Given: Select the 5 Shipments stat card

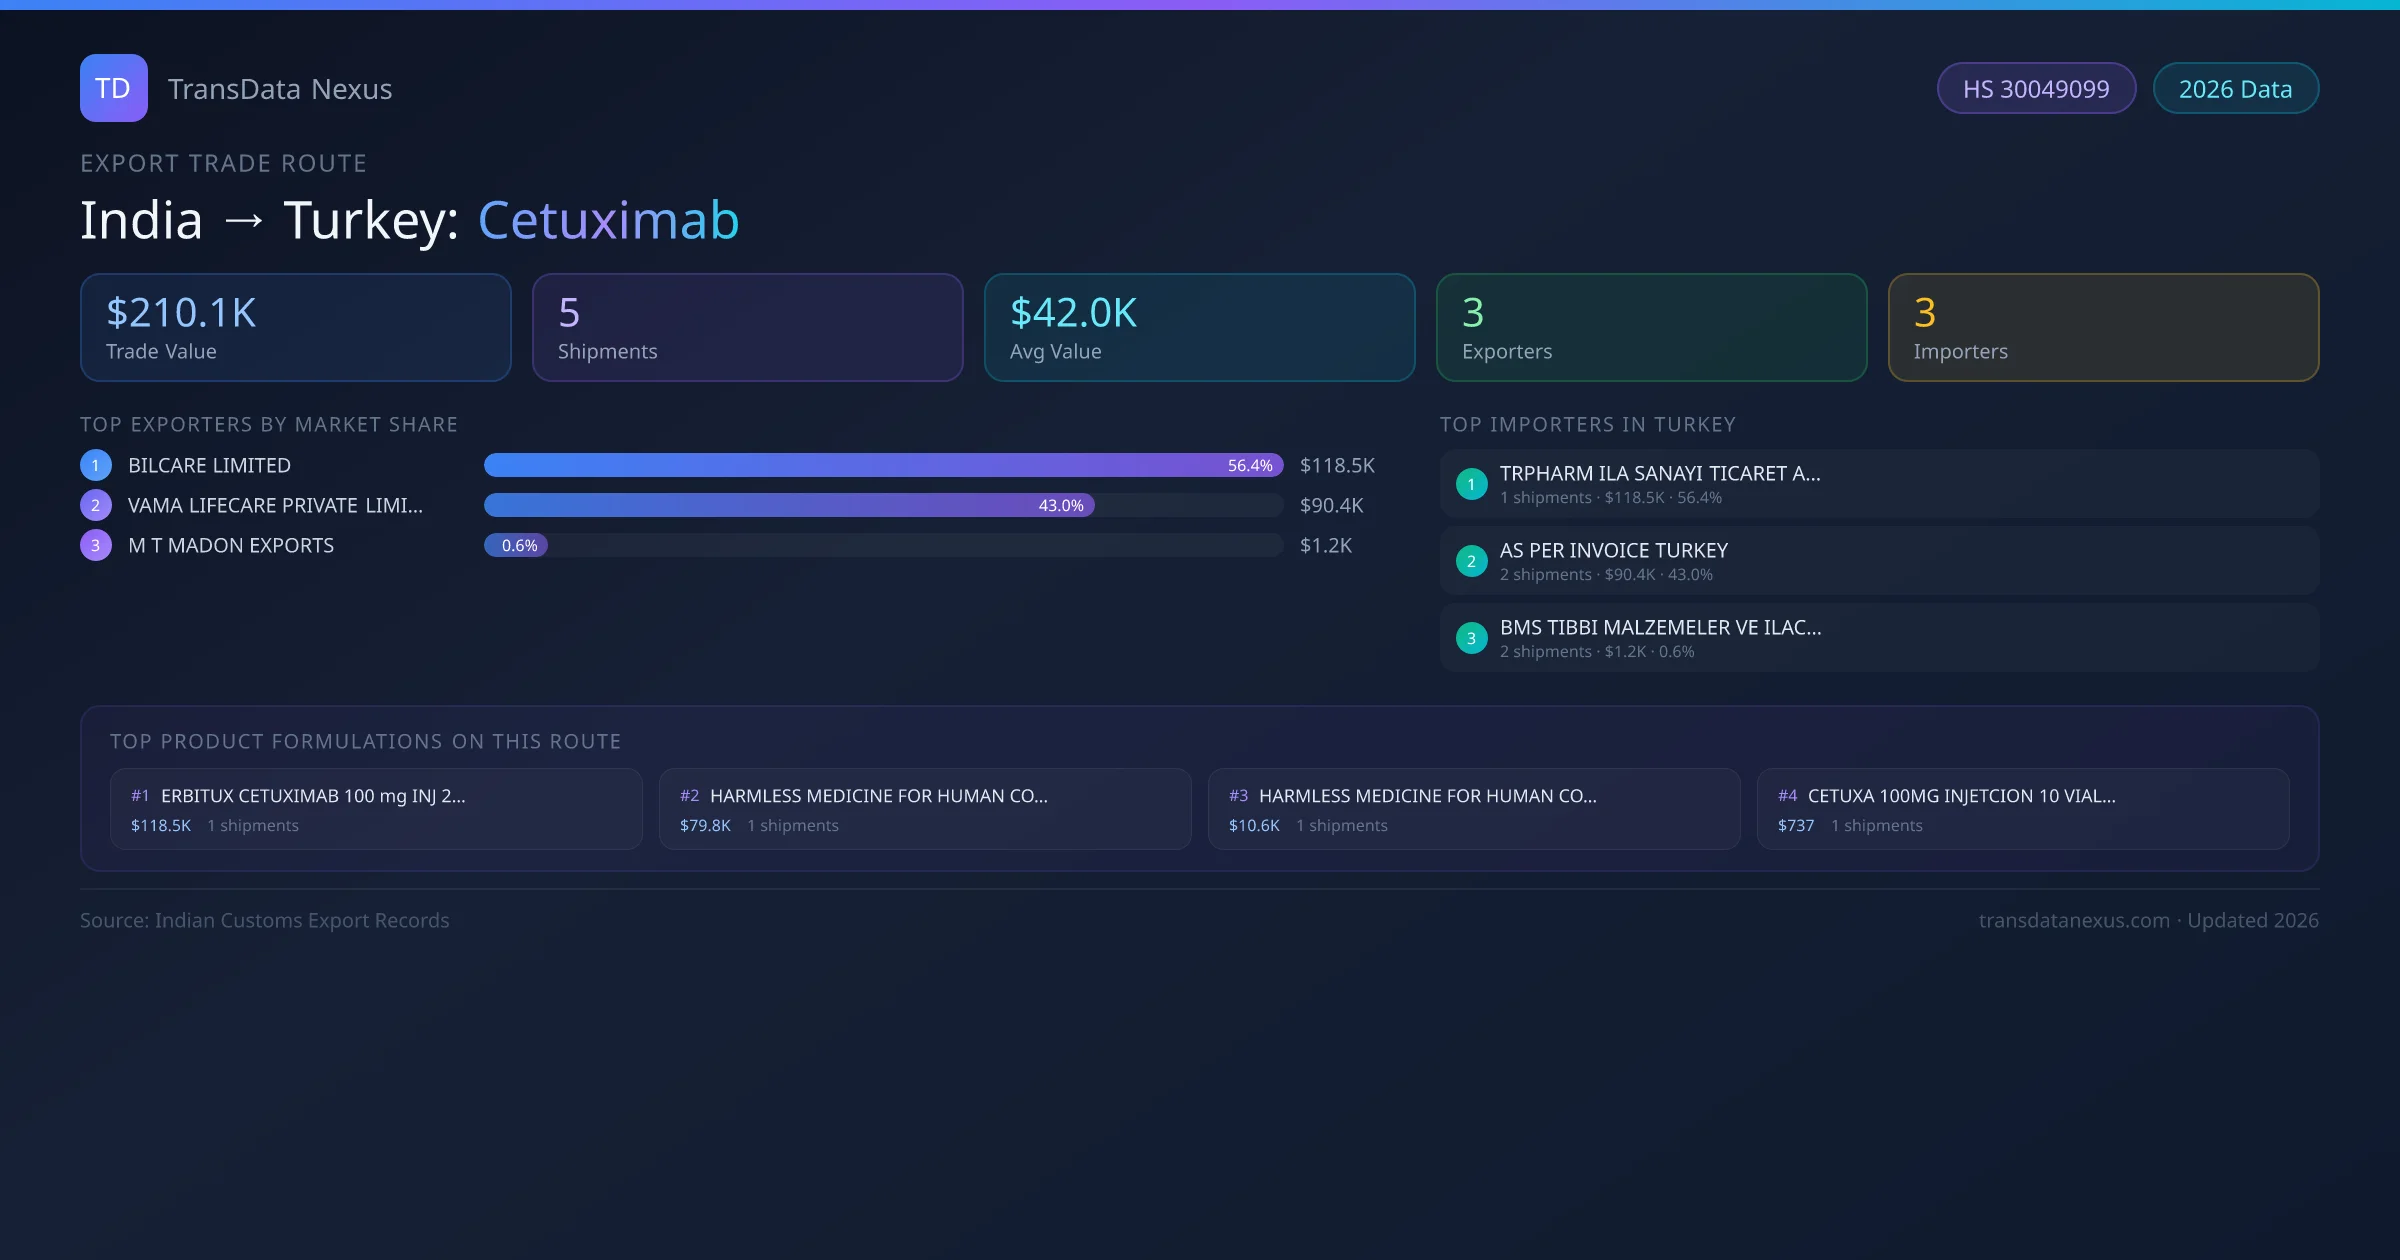Looking at the screenshot, I should [747, 328].
